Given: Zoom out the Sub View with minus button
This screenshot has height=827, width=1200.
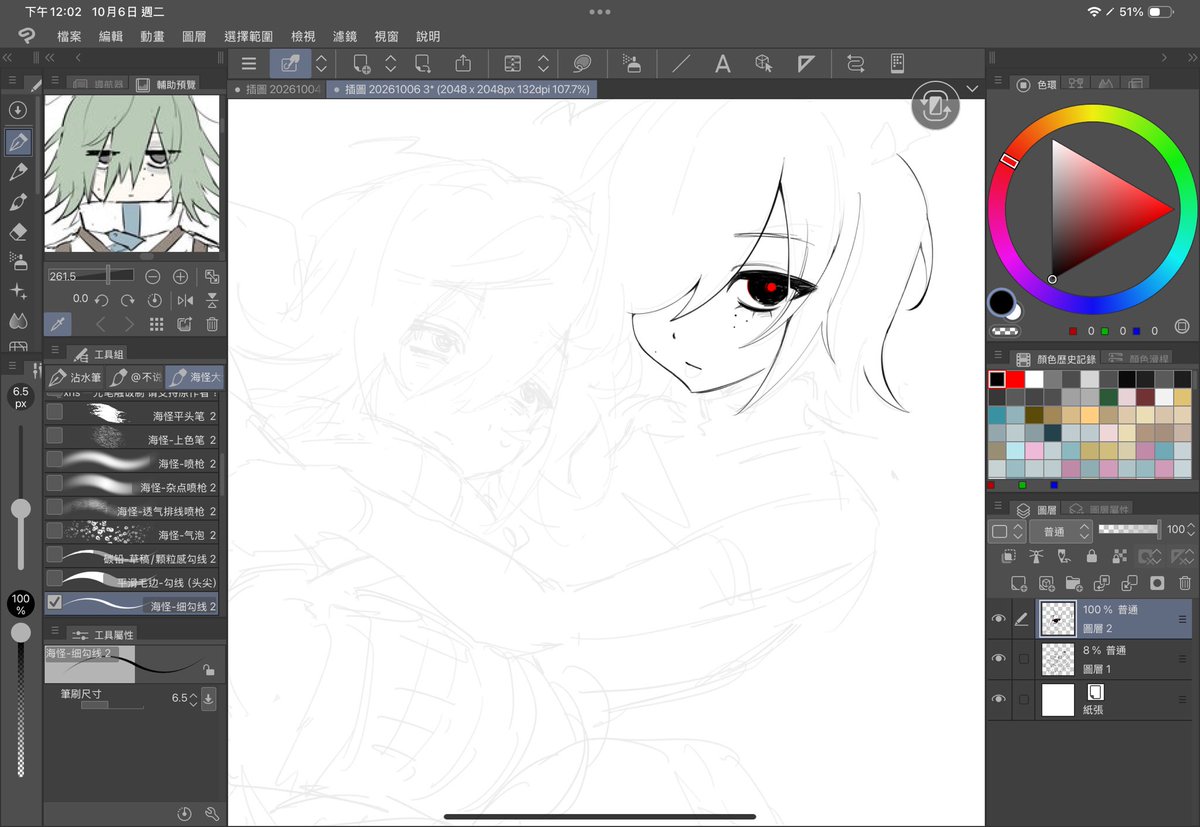Looking at the screenshot, I should coord(153,276).
